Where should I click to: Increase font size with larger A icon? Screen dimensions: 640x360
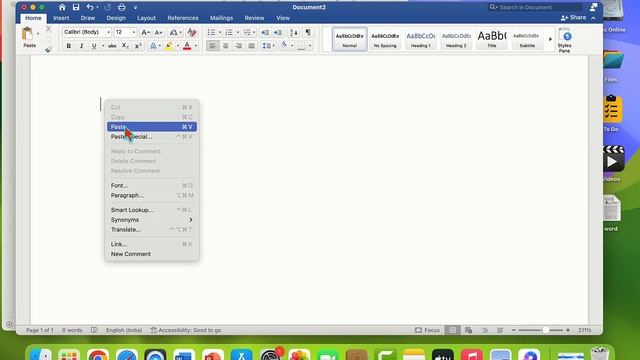click(145, 32)
